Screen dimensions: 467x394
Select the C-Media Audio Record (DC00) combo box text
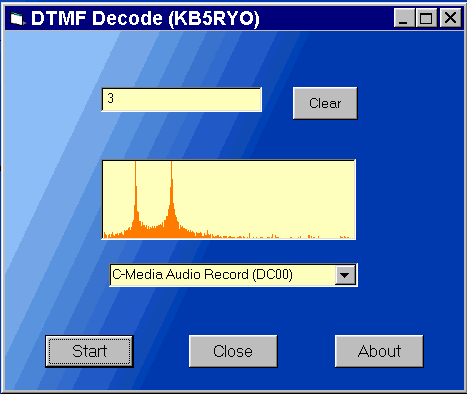tap(202, 275)
